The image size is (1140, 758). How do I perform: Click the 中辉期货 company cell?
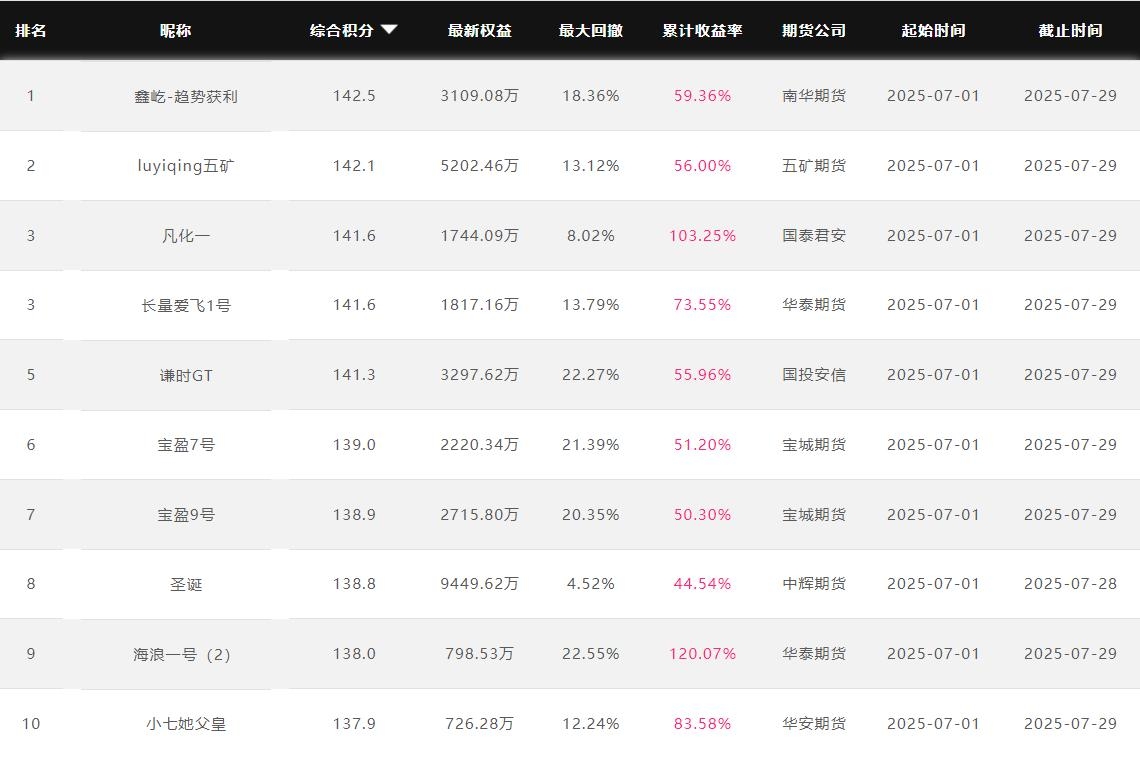[813, 584]
